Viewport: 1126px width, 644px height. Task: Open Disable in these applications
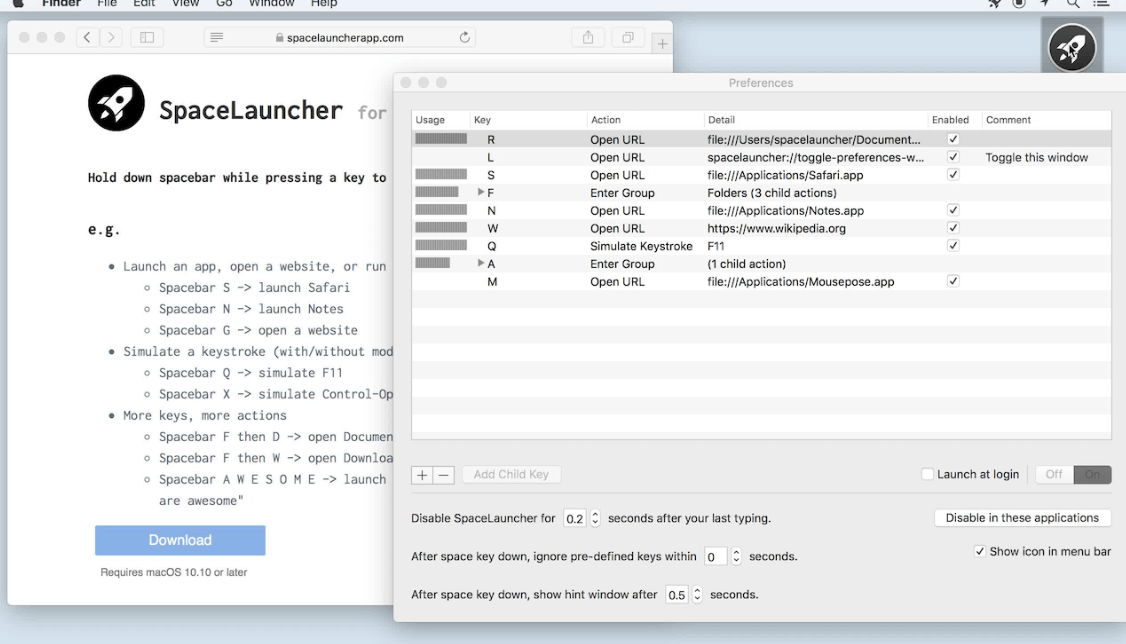tap(1022, 518)
